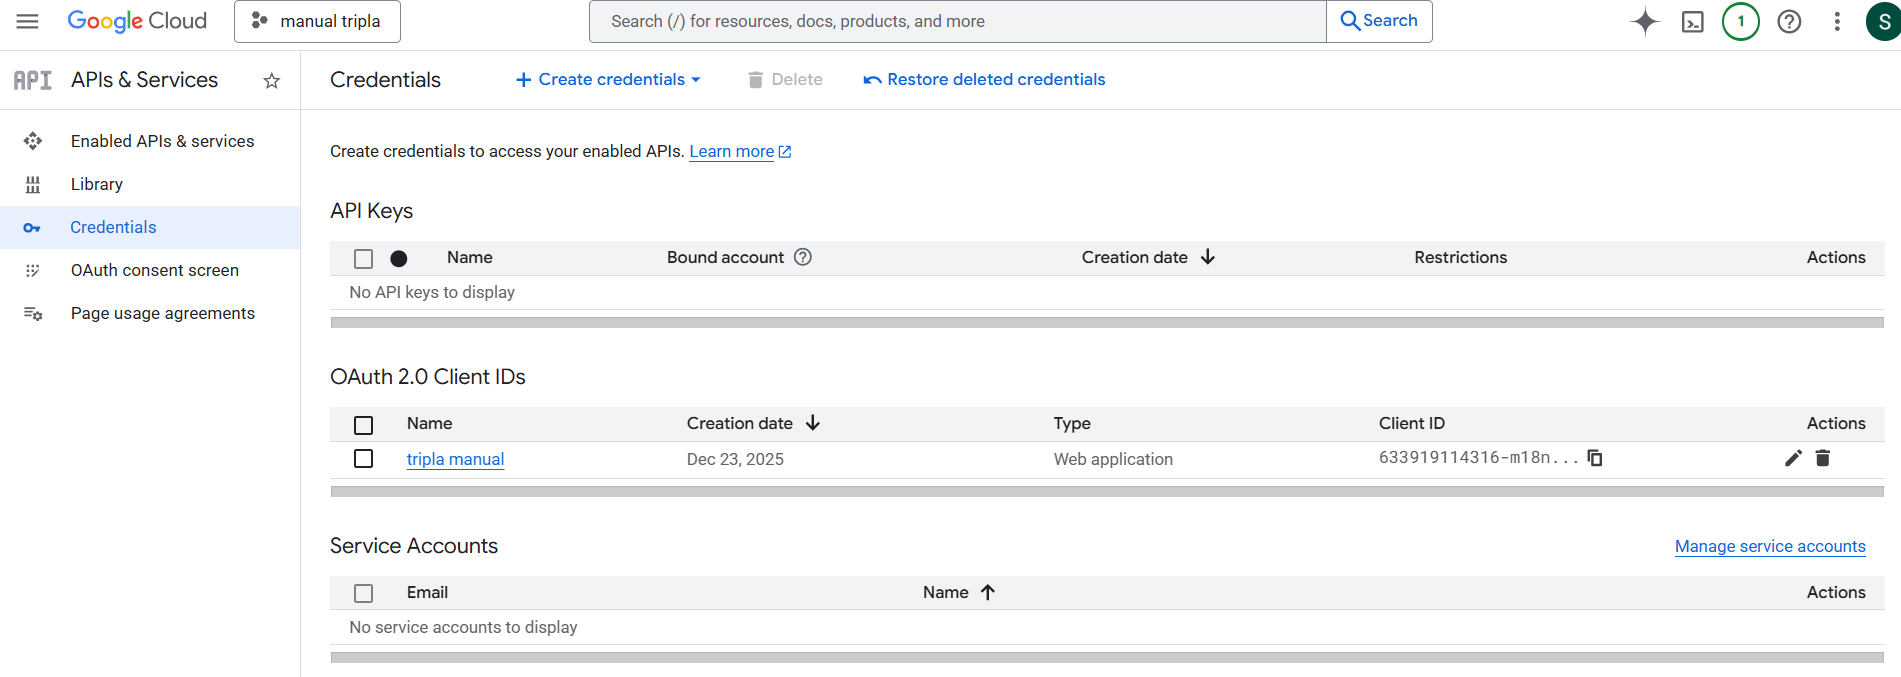Go to Enabled APIs & services
Image resolution: width=1901 pixels, height=677 pixels.
[162, 141]
